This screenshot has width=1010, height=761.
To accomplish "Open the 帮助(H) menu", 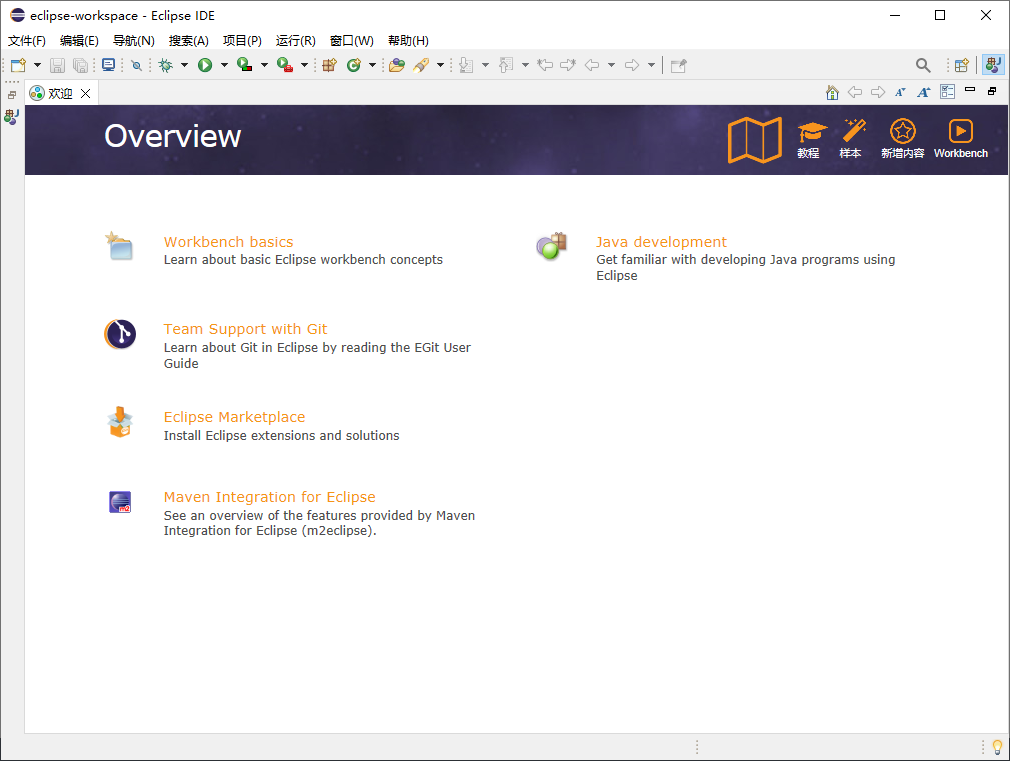I will click(x=408, y=41).
